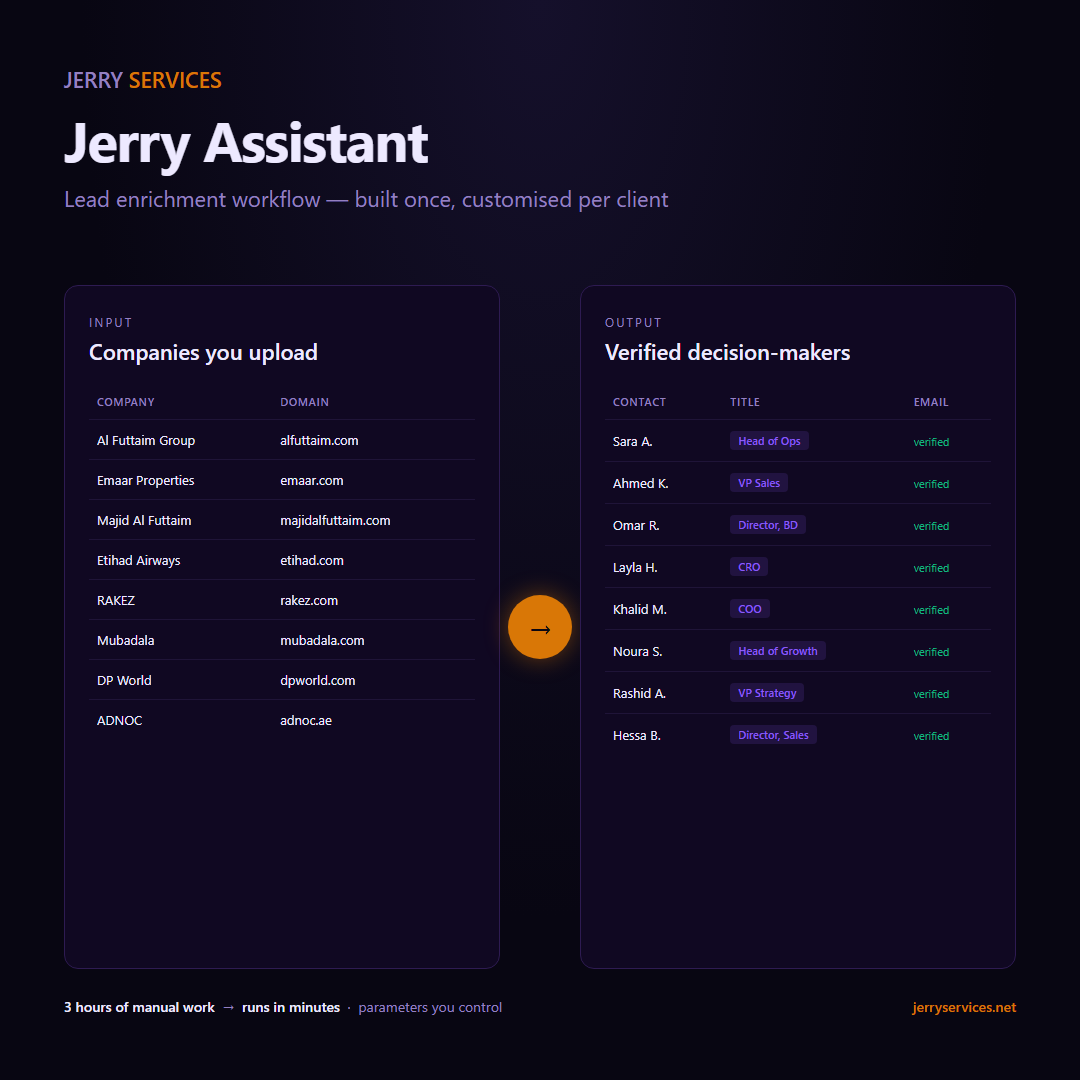
Task: Click the Companies you upload heading
Action: [203, 353]
